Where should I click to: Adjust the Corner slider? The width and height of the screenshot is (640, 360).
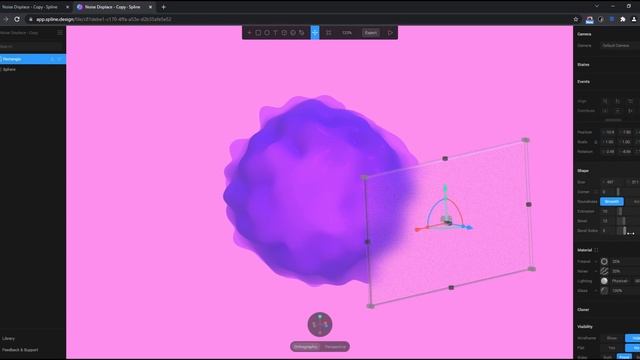618,192
